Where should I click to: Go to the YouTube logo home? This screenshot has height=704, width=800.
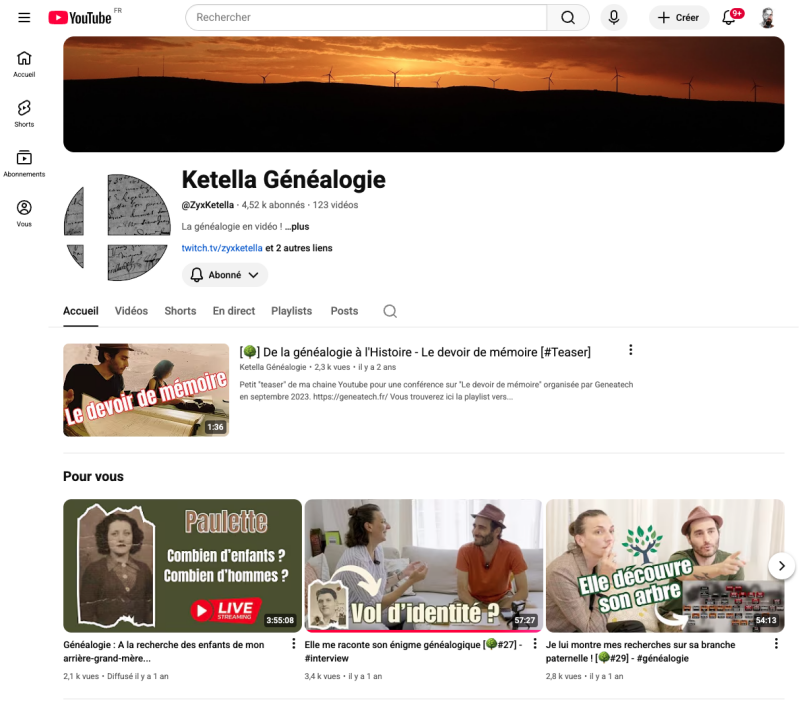click(80, 18)
